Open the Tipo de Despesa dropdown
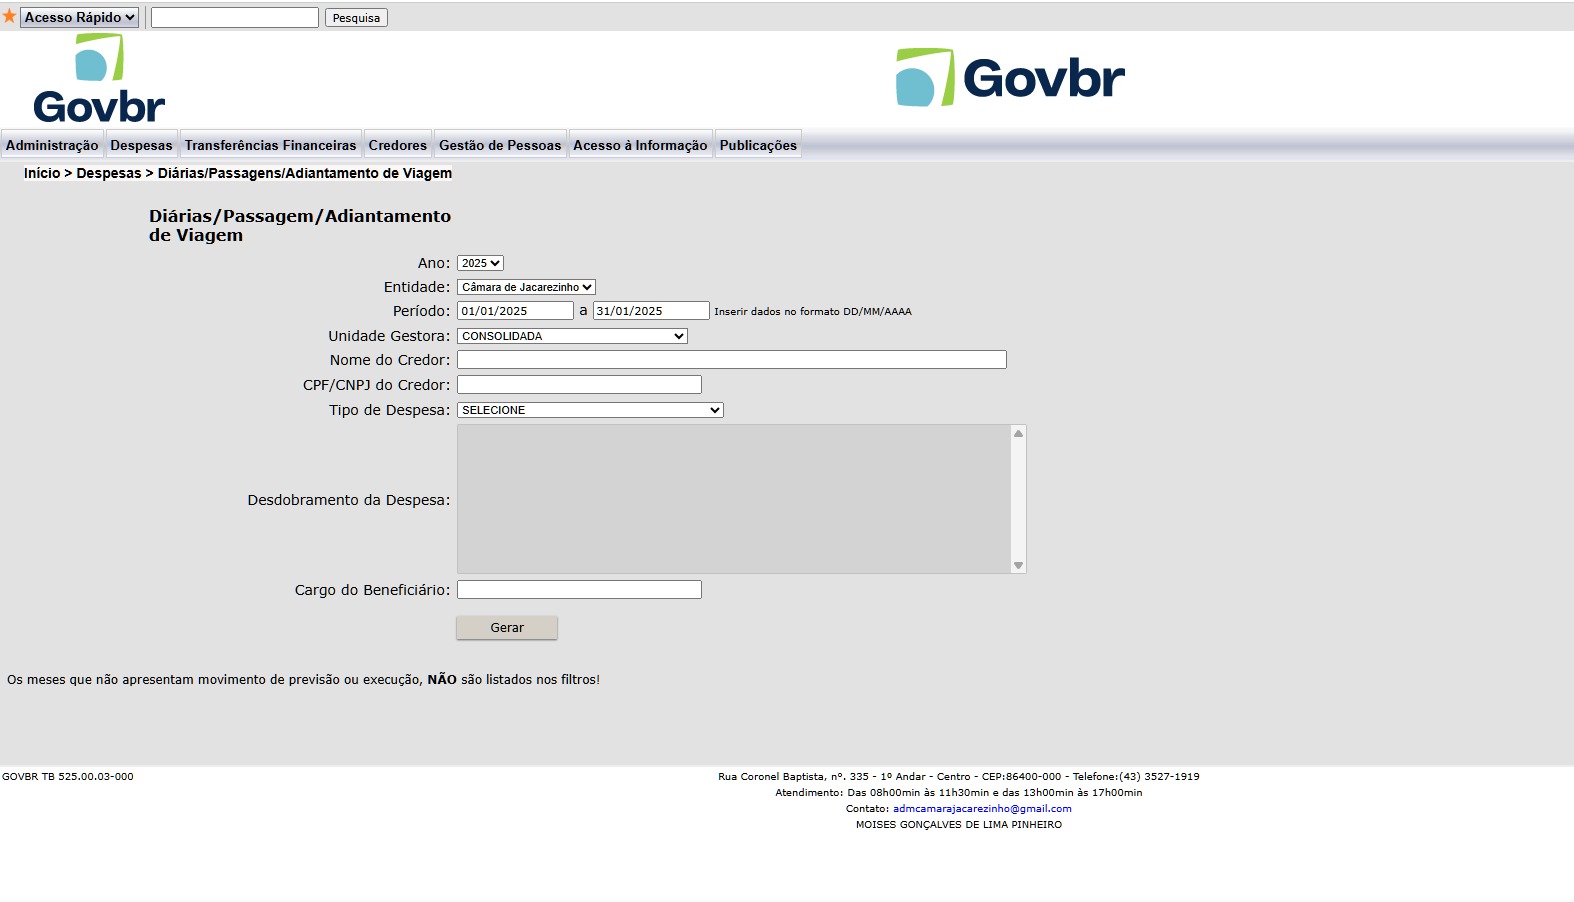Image resolution: width=1574 pixels, height=902 pixels. [590, 410]
